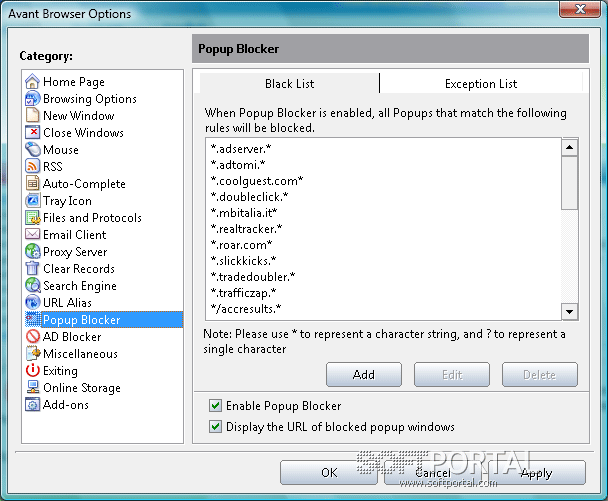Click the blacklist scrollbar down arrow
Image resolution: width=608 pixels, height=501 pixels.
click(x=570, y=312)
